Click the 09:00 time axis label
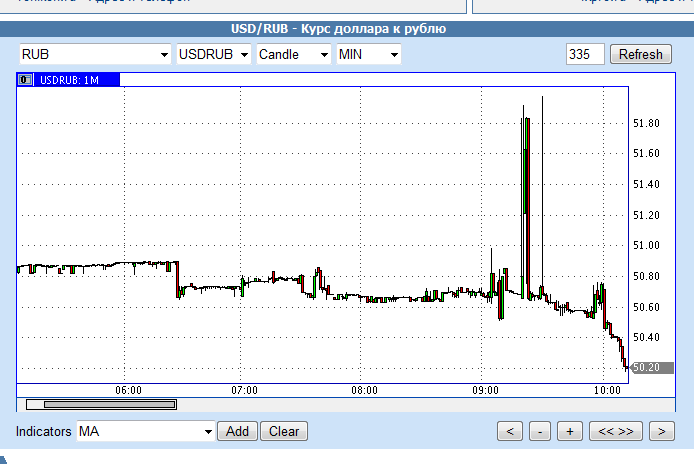This screenshot has height=464, width=694. [486, 391]
